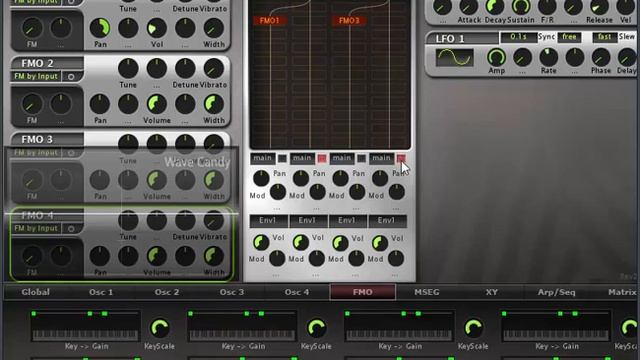This screenshot has height=360, width=640.
Task: Click the FMO 2 Tune knob
Action: pyautogui.click(x=128, y=69)
